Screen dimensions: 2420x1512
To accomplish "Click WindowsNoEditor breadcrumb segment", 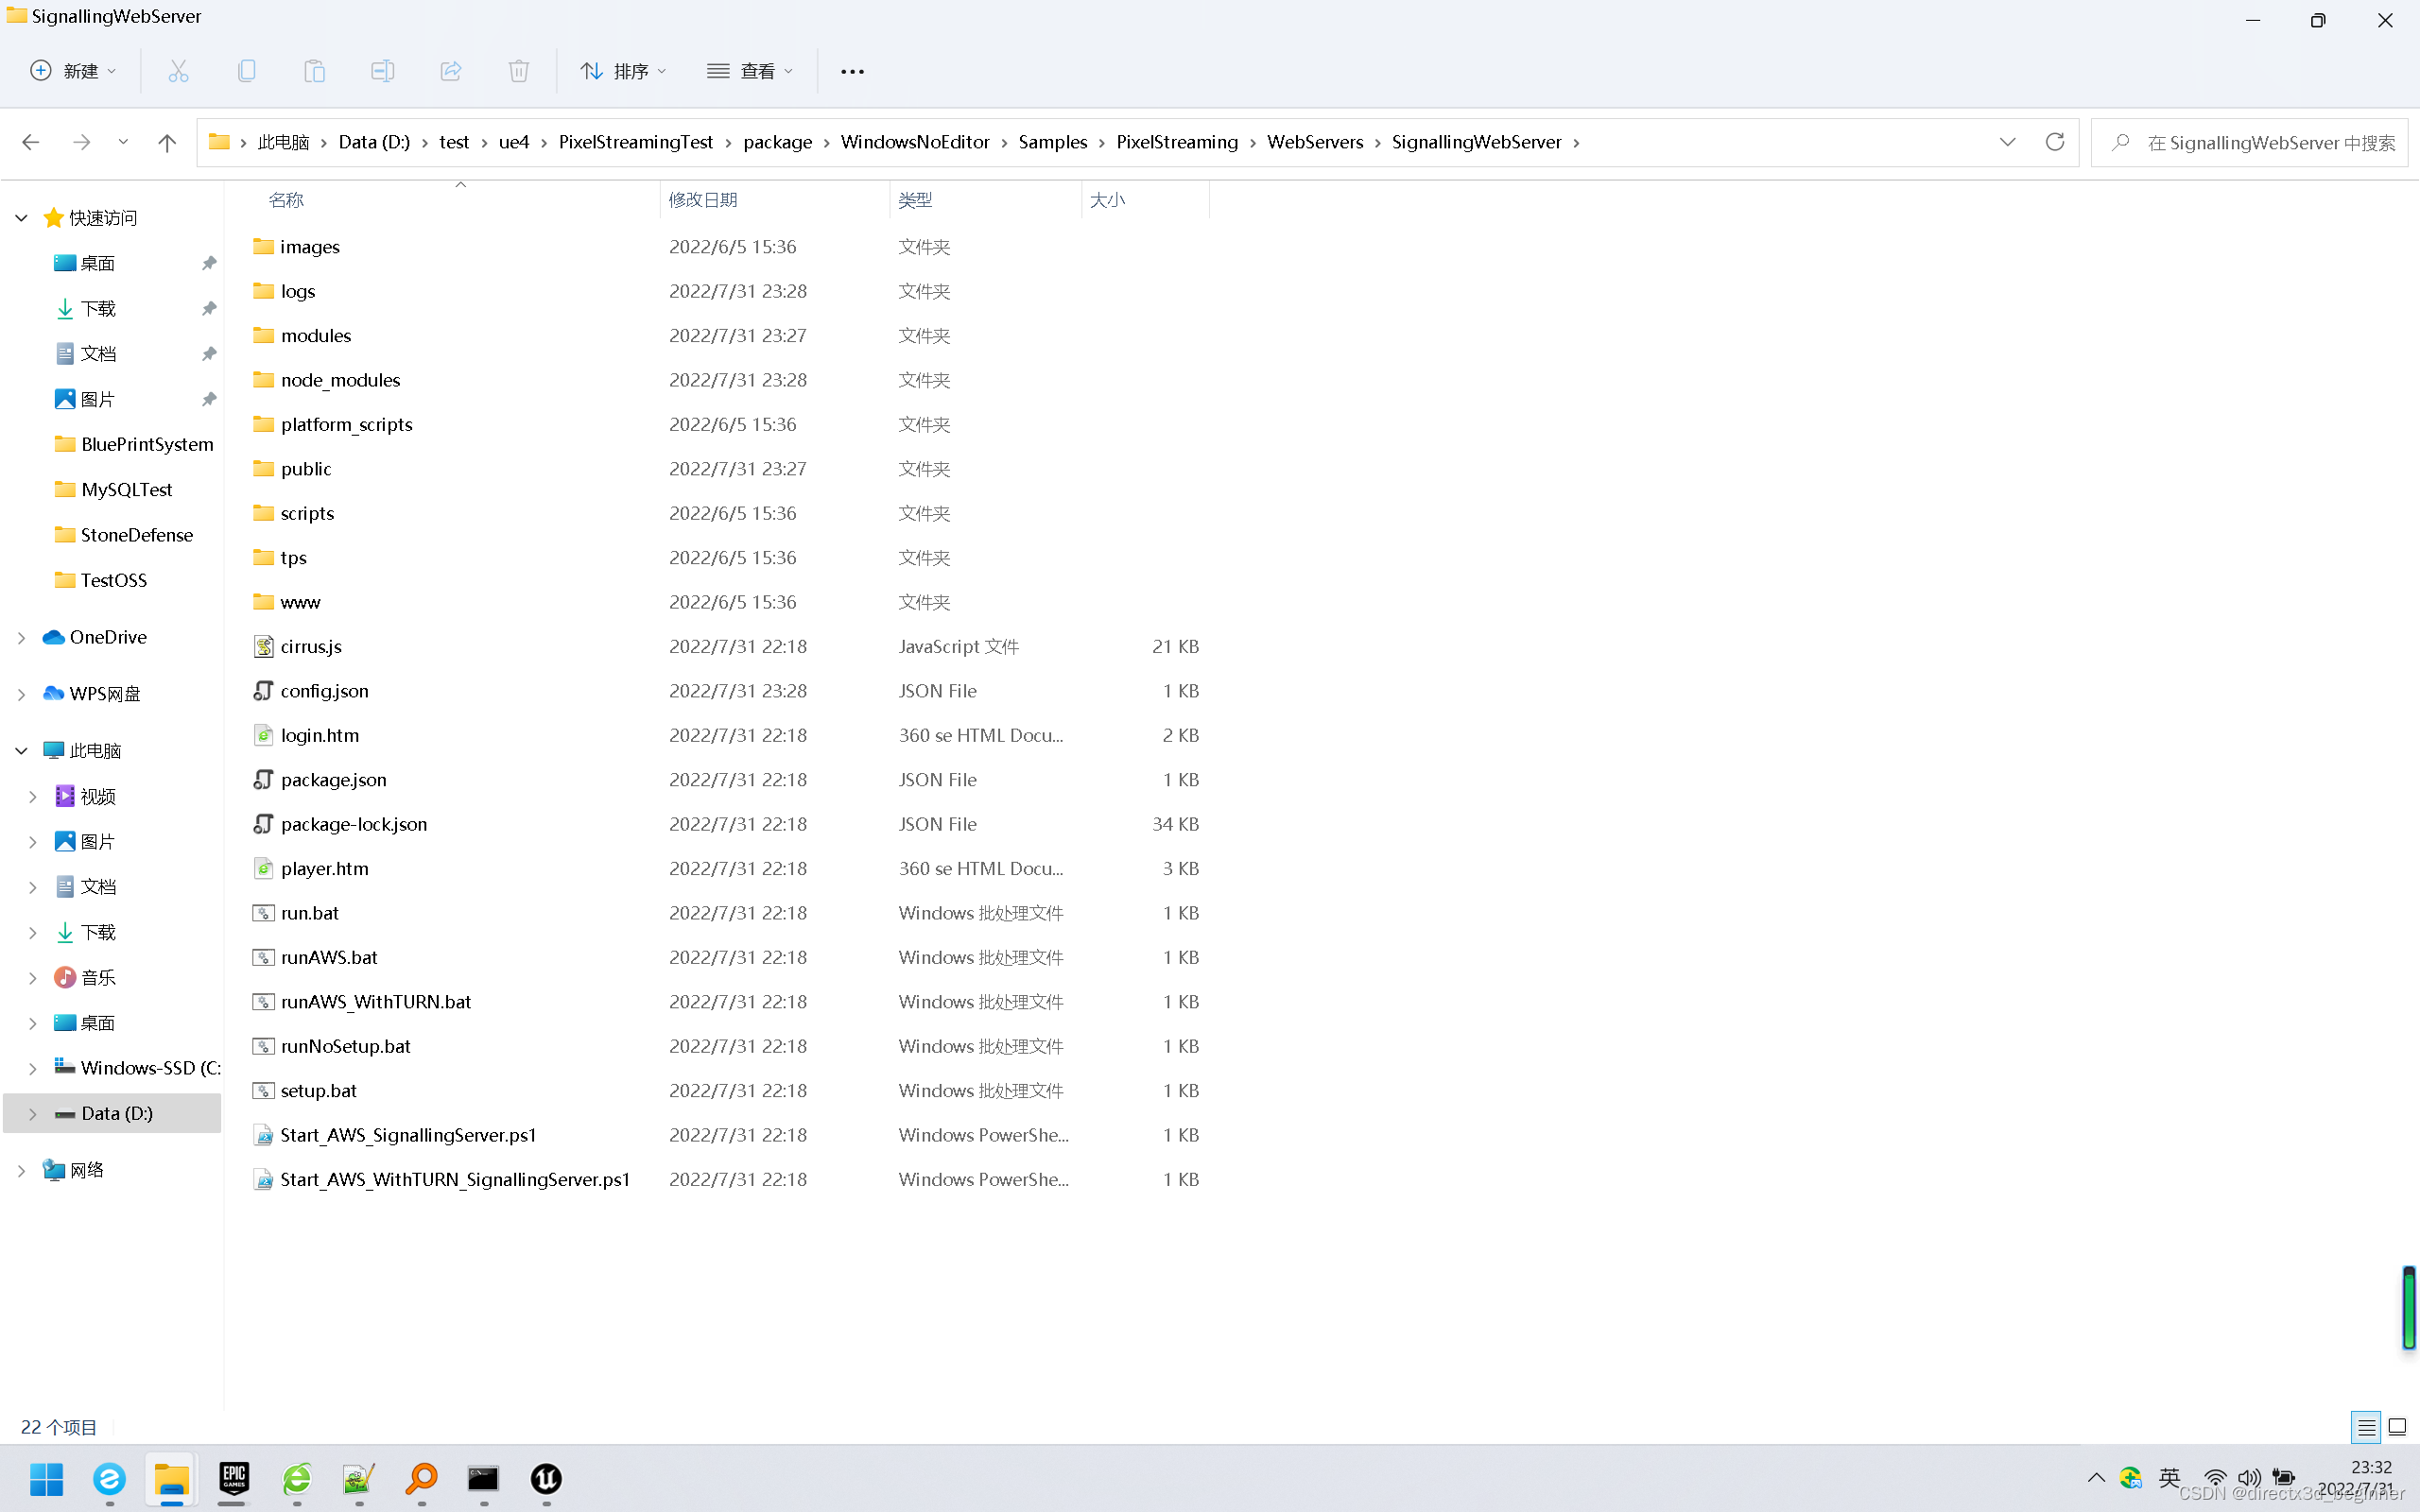I will [915, 142].
